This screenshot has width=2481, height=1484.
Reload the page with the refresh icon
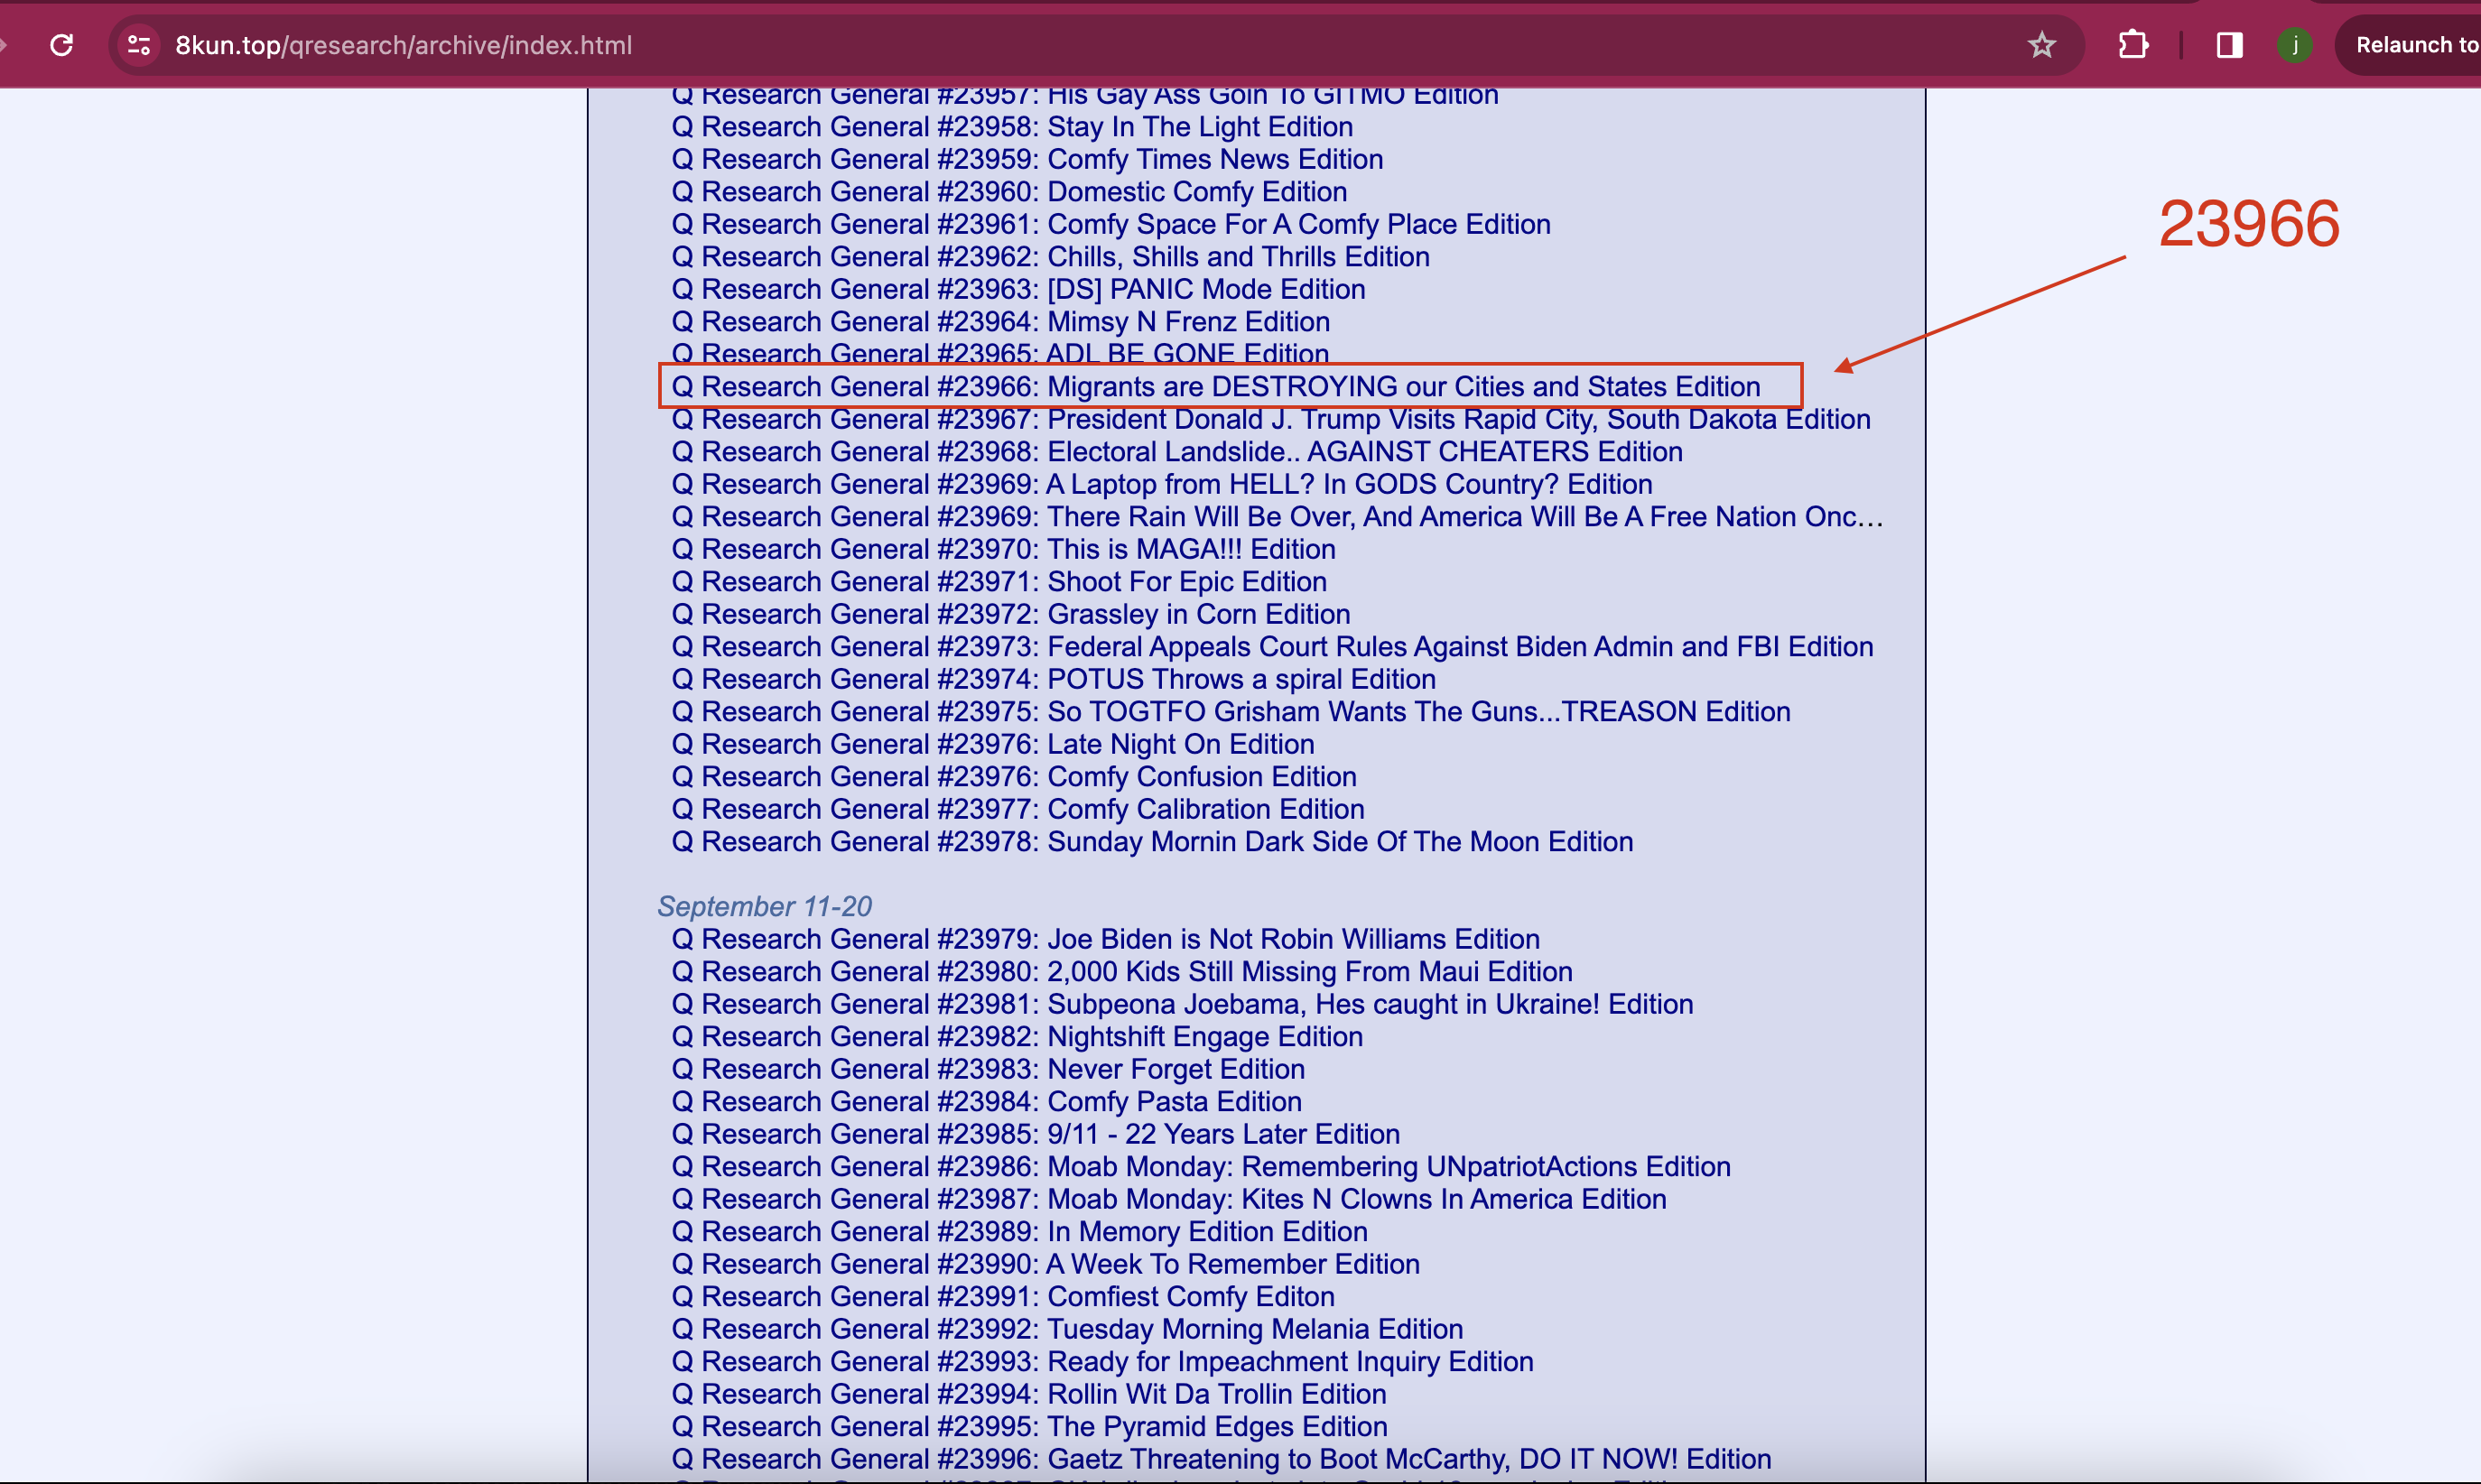tap(62, 45)
